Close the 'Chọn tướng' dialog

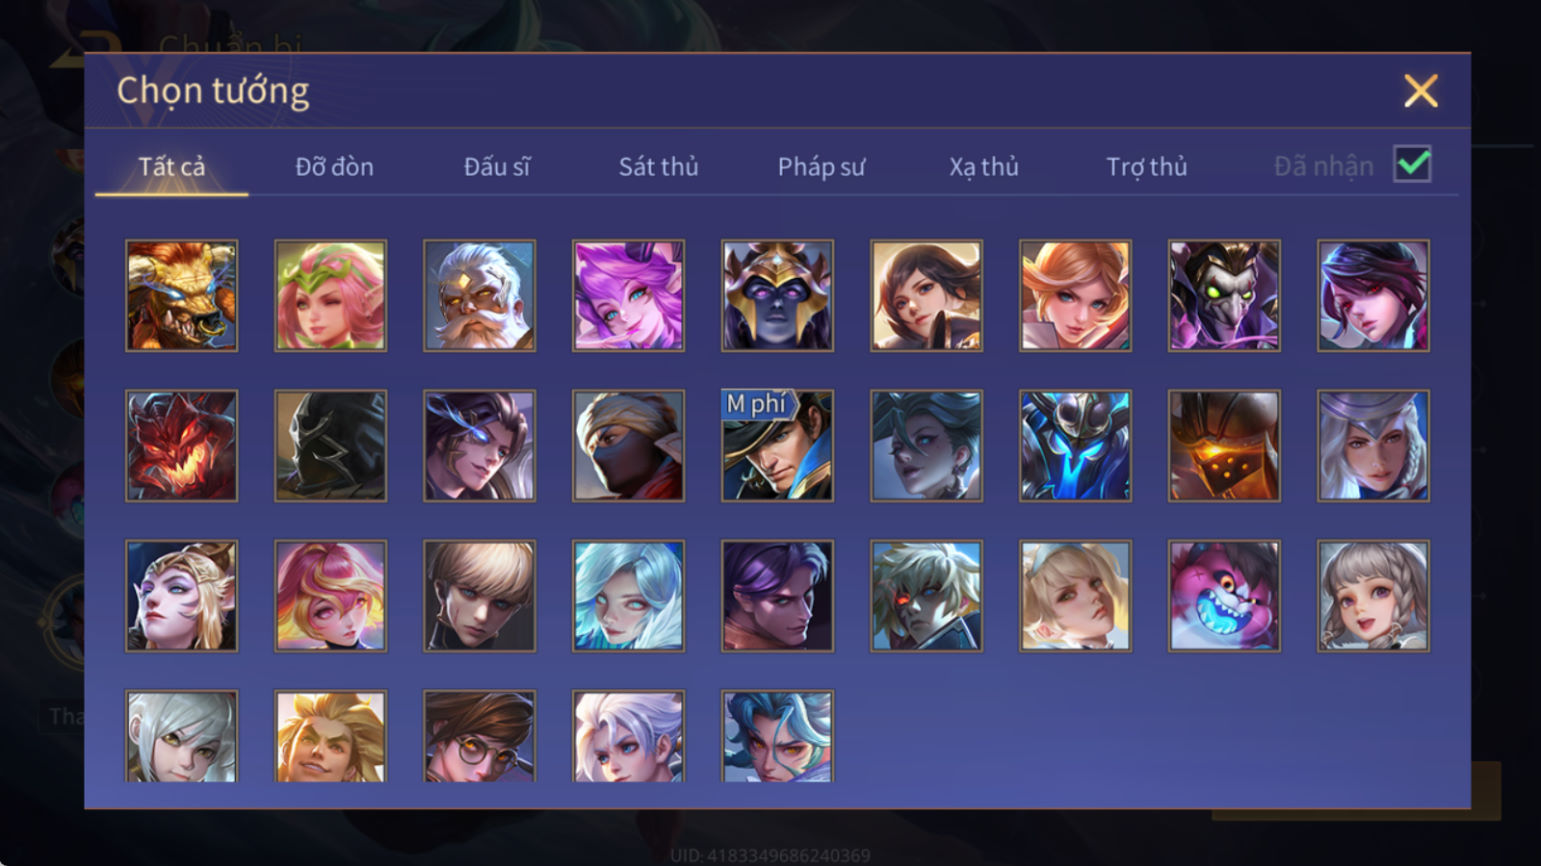[1420, 91]
